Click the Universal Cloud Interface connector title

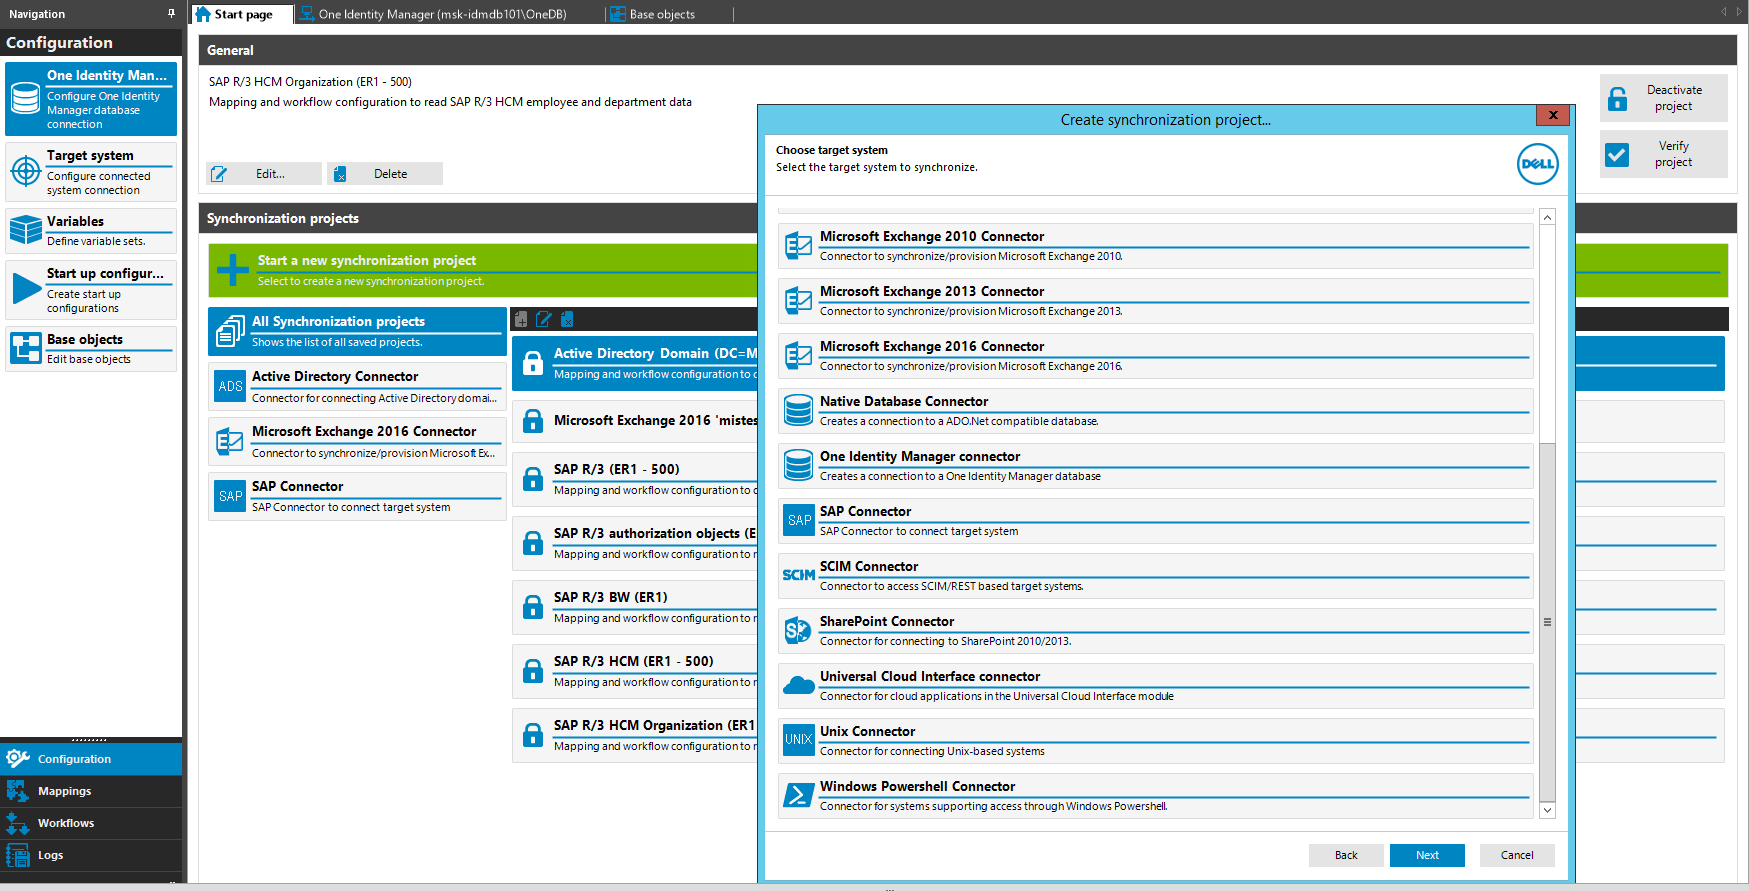pos(930,676)
